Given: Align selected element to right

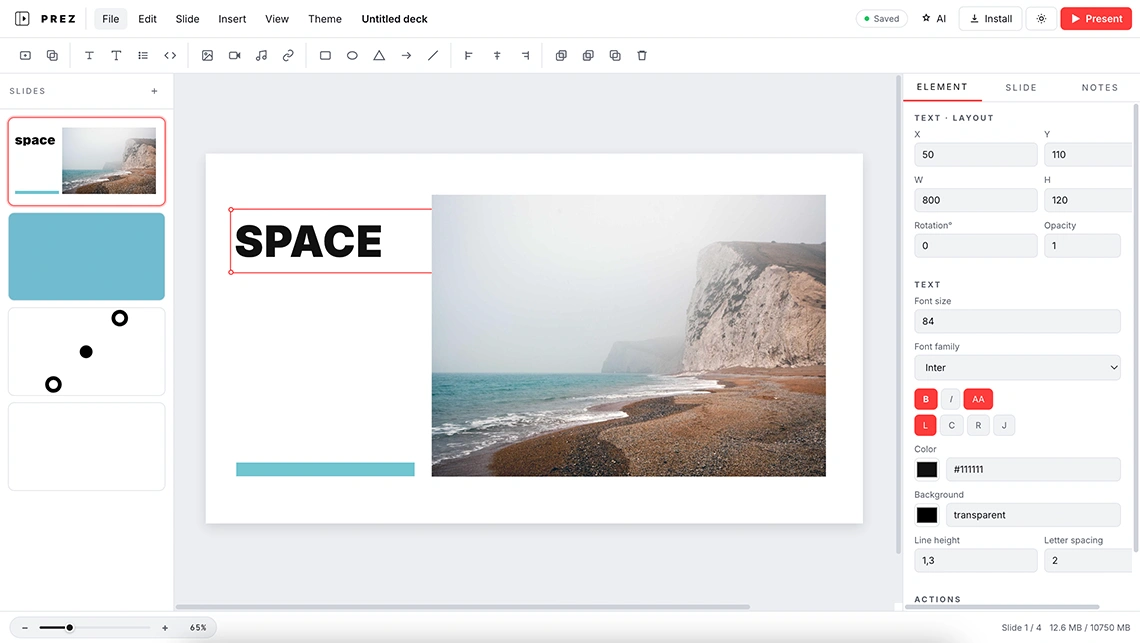Looking at the screenshot, I should pyautogui.click(x=525, y=55).
